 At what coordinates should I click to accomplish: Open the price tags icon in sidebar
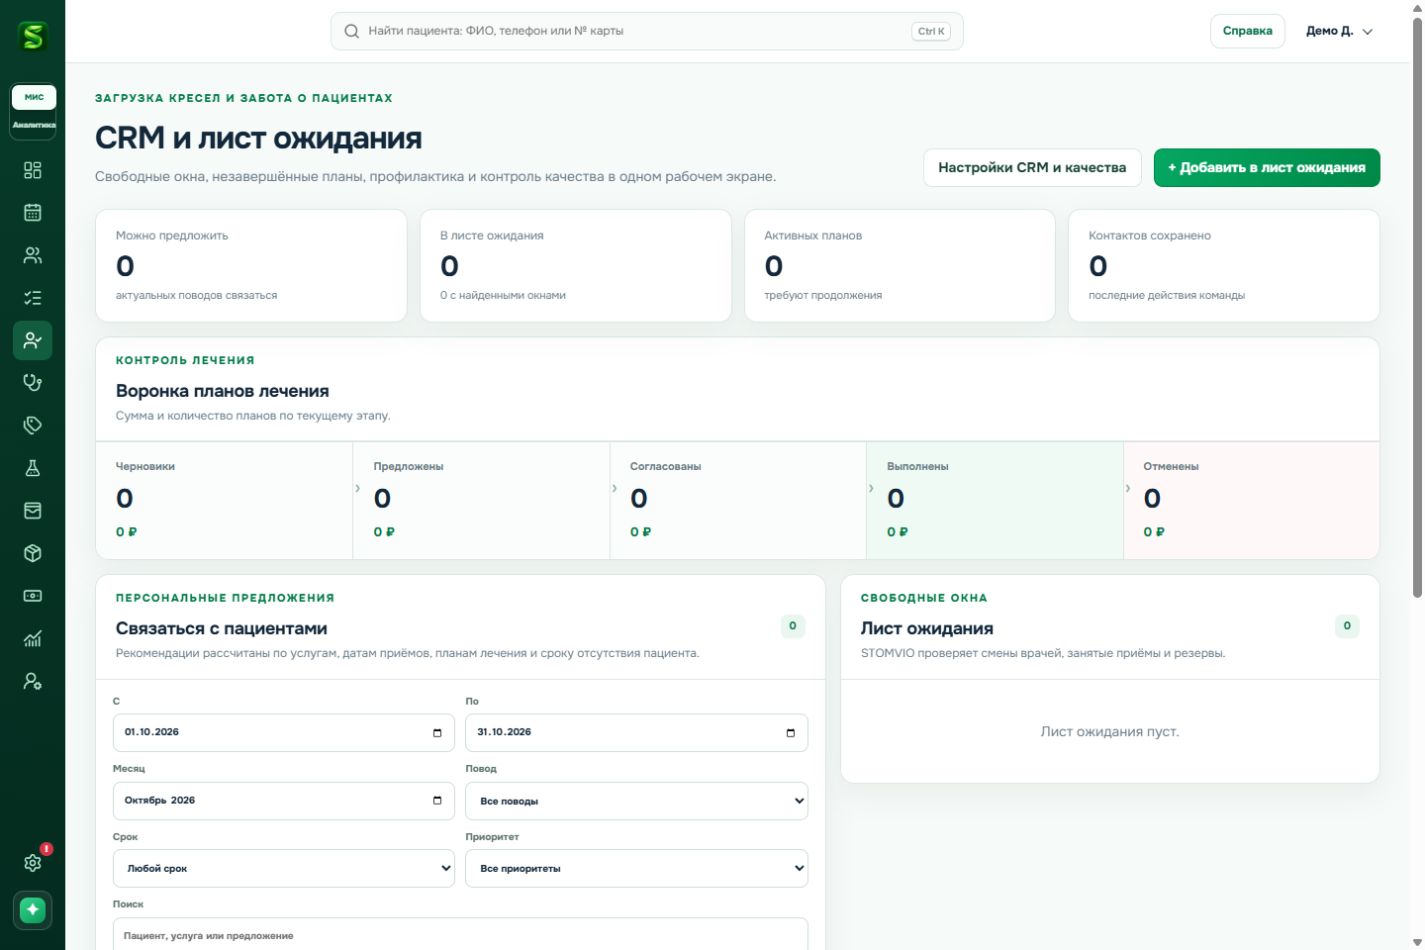click(x=33, y=425)
